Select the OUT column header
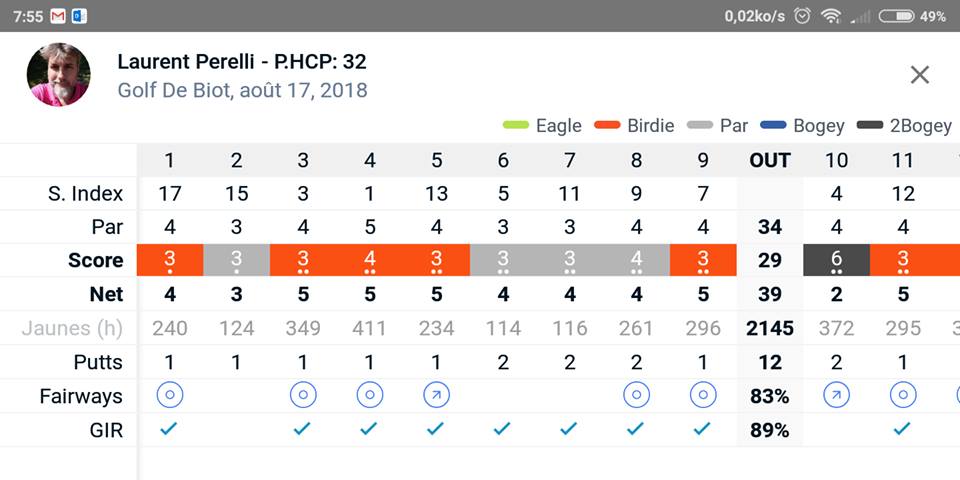 click(770, 160)
